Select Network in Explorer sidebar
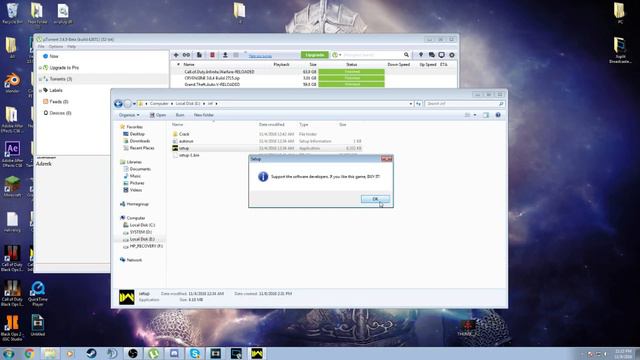 click(x=134, y=260)
